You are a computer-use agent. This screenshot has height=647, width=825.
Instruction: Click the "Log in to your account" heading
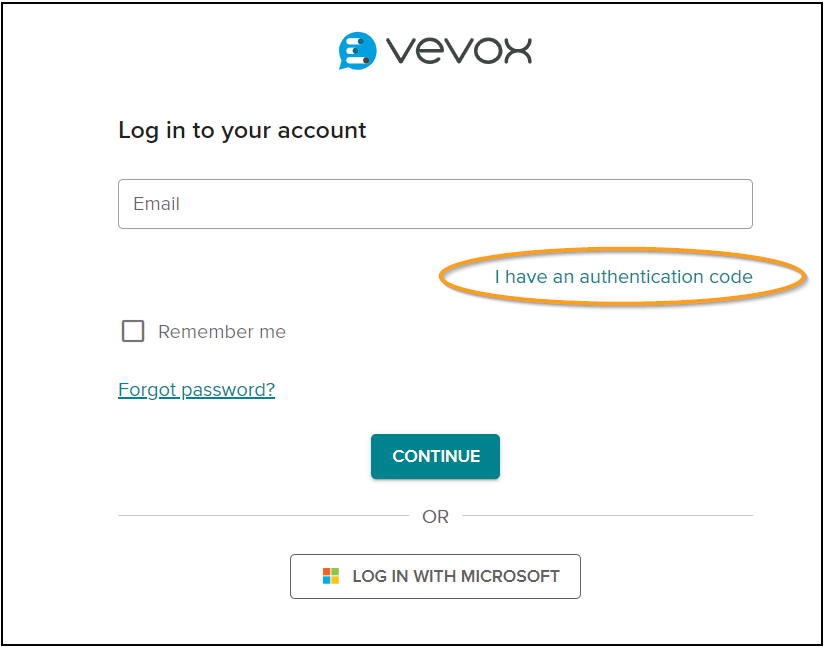[x=242, y=130]
